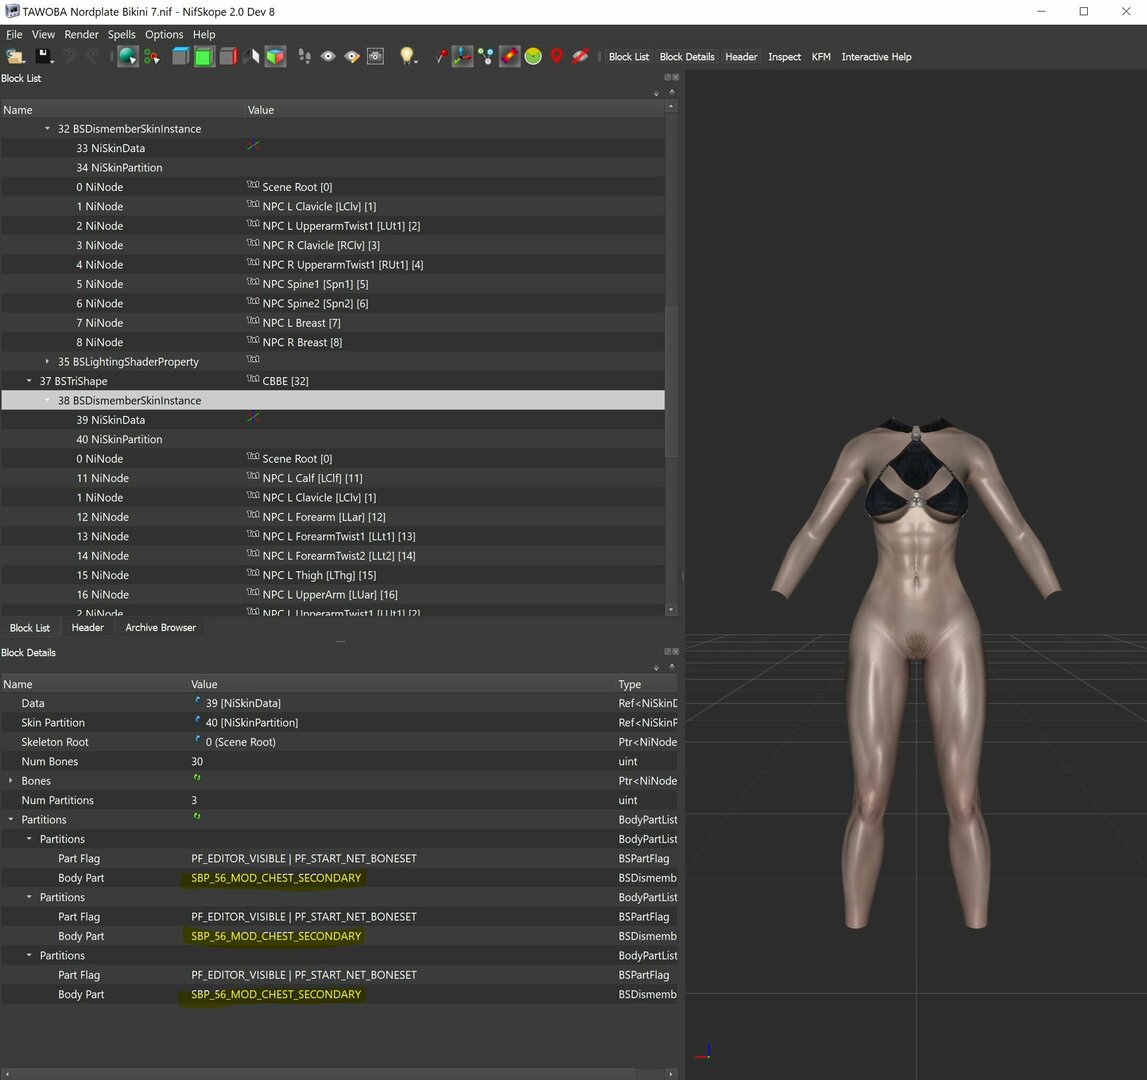This screenshot has width=1147, height=1080.
Task: Toggle Draw Axes icon
Action: (x=462, y=56)
